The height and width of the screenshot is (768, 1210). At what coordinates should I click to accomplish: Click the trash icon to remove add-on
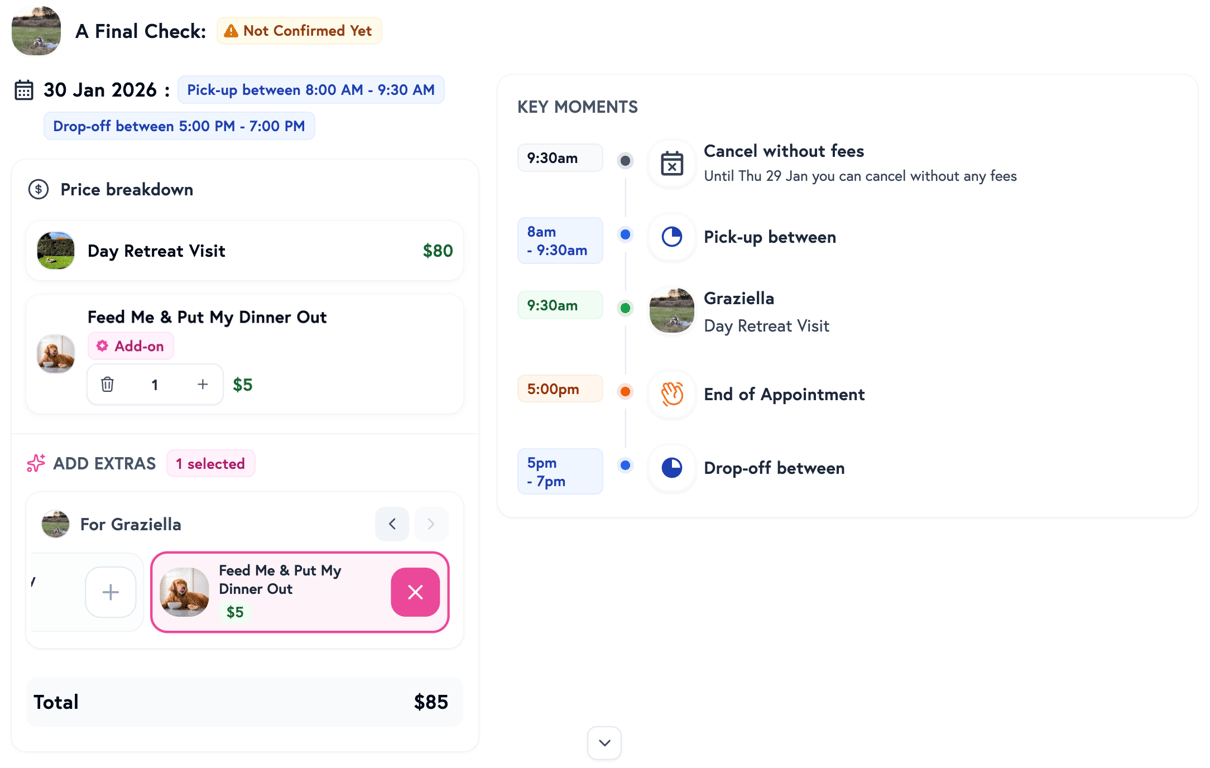click(108, 385)
